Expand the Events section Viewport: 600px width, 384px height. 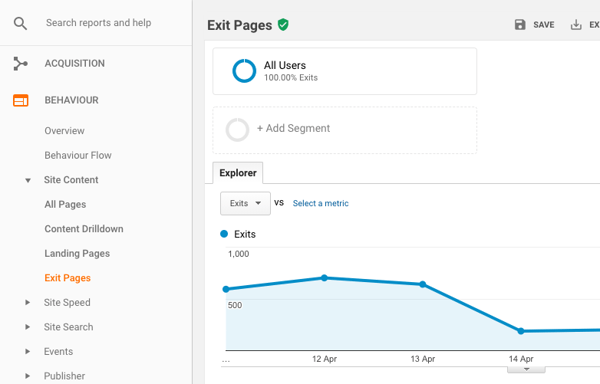[x=28, y=351]
